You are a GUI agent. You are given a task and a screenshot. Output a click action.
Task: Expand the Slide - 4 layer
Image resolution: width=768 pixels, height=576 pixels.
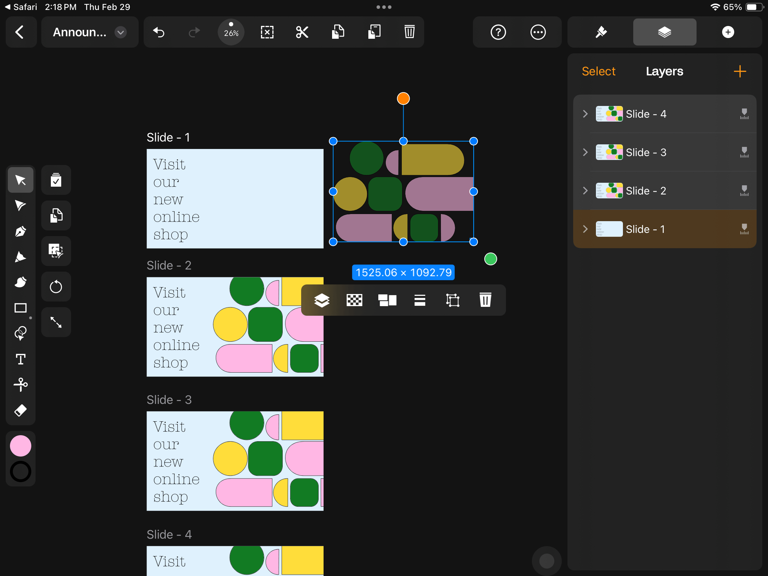[x=585, y=114]
